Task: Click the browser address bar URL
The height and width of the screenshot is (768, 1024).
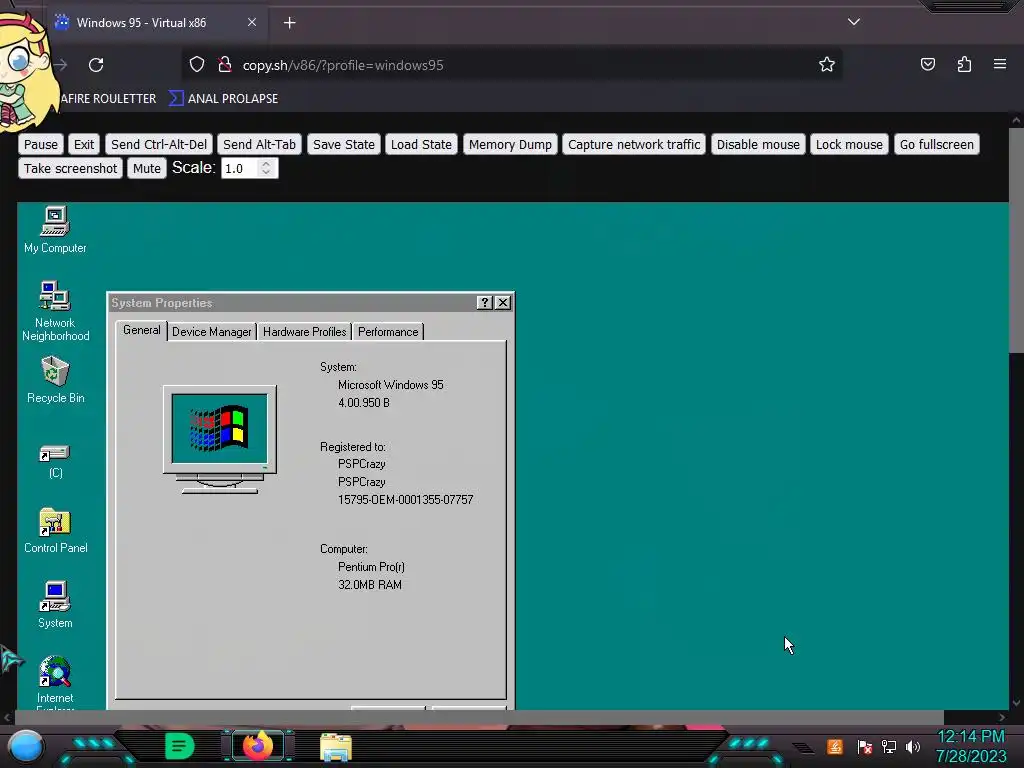Action: 343,65
